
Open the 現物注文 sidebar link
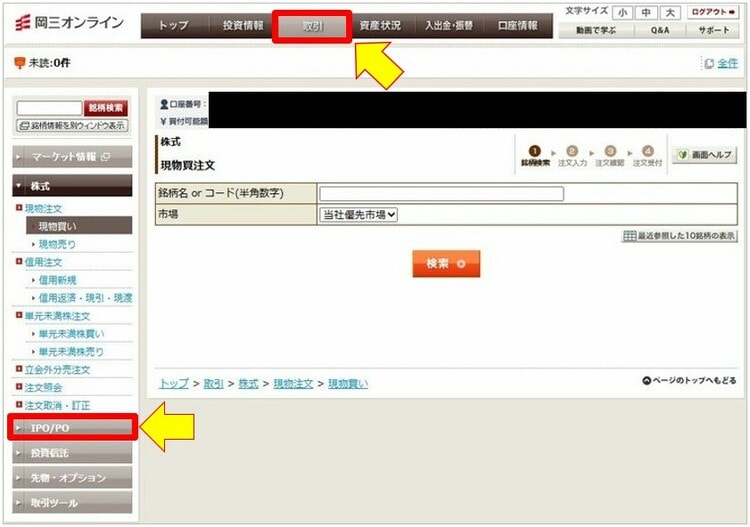(43, 209)
